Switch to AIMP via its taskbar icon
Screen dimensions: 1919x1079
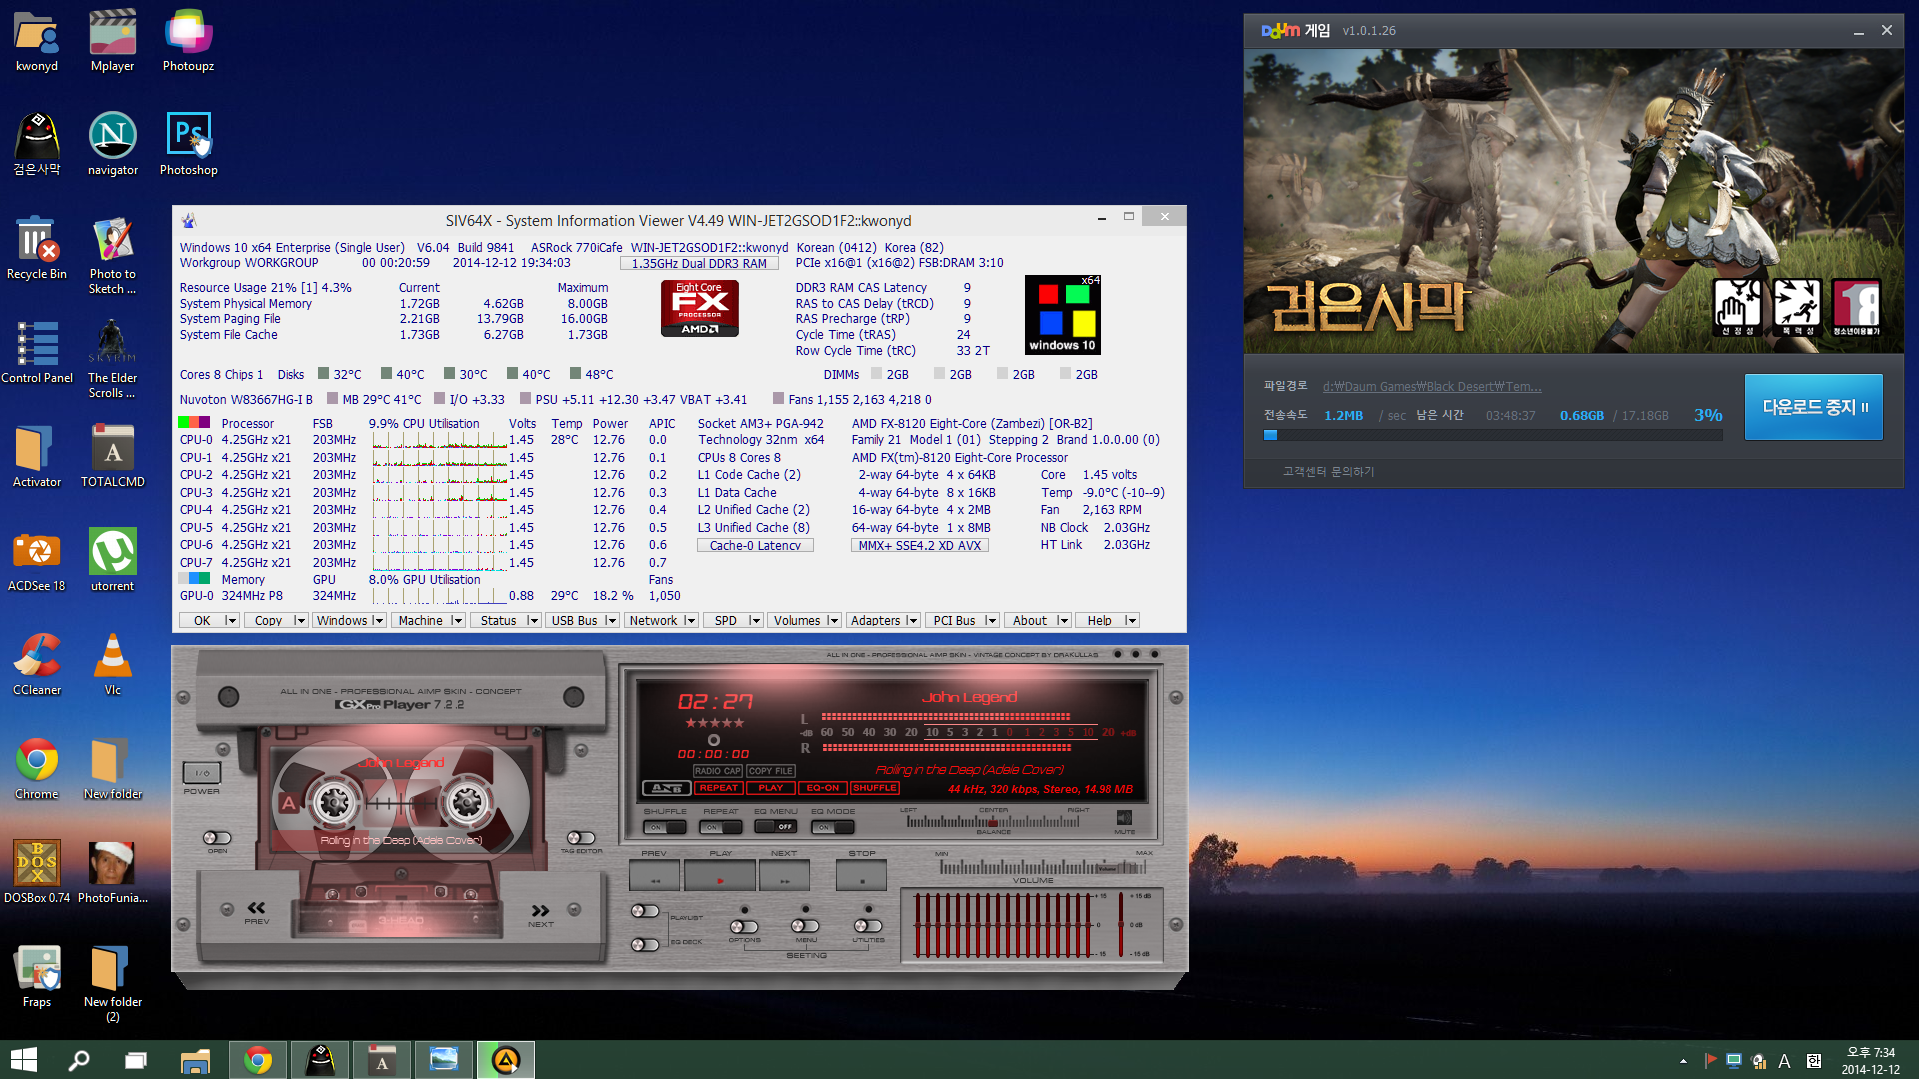click(x=506, y=1060)
